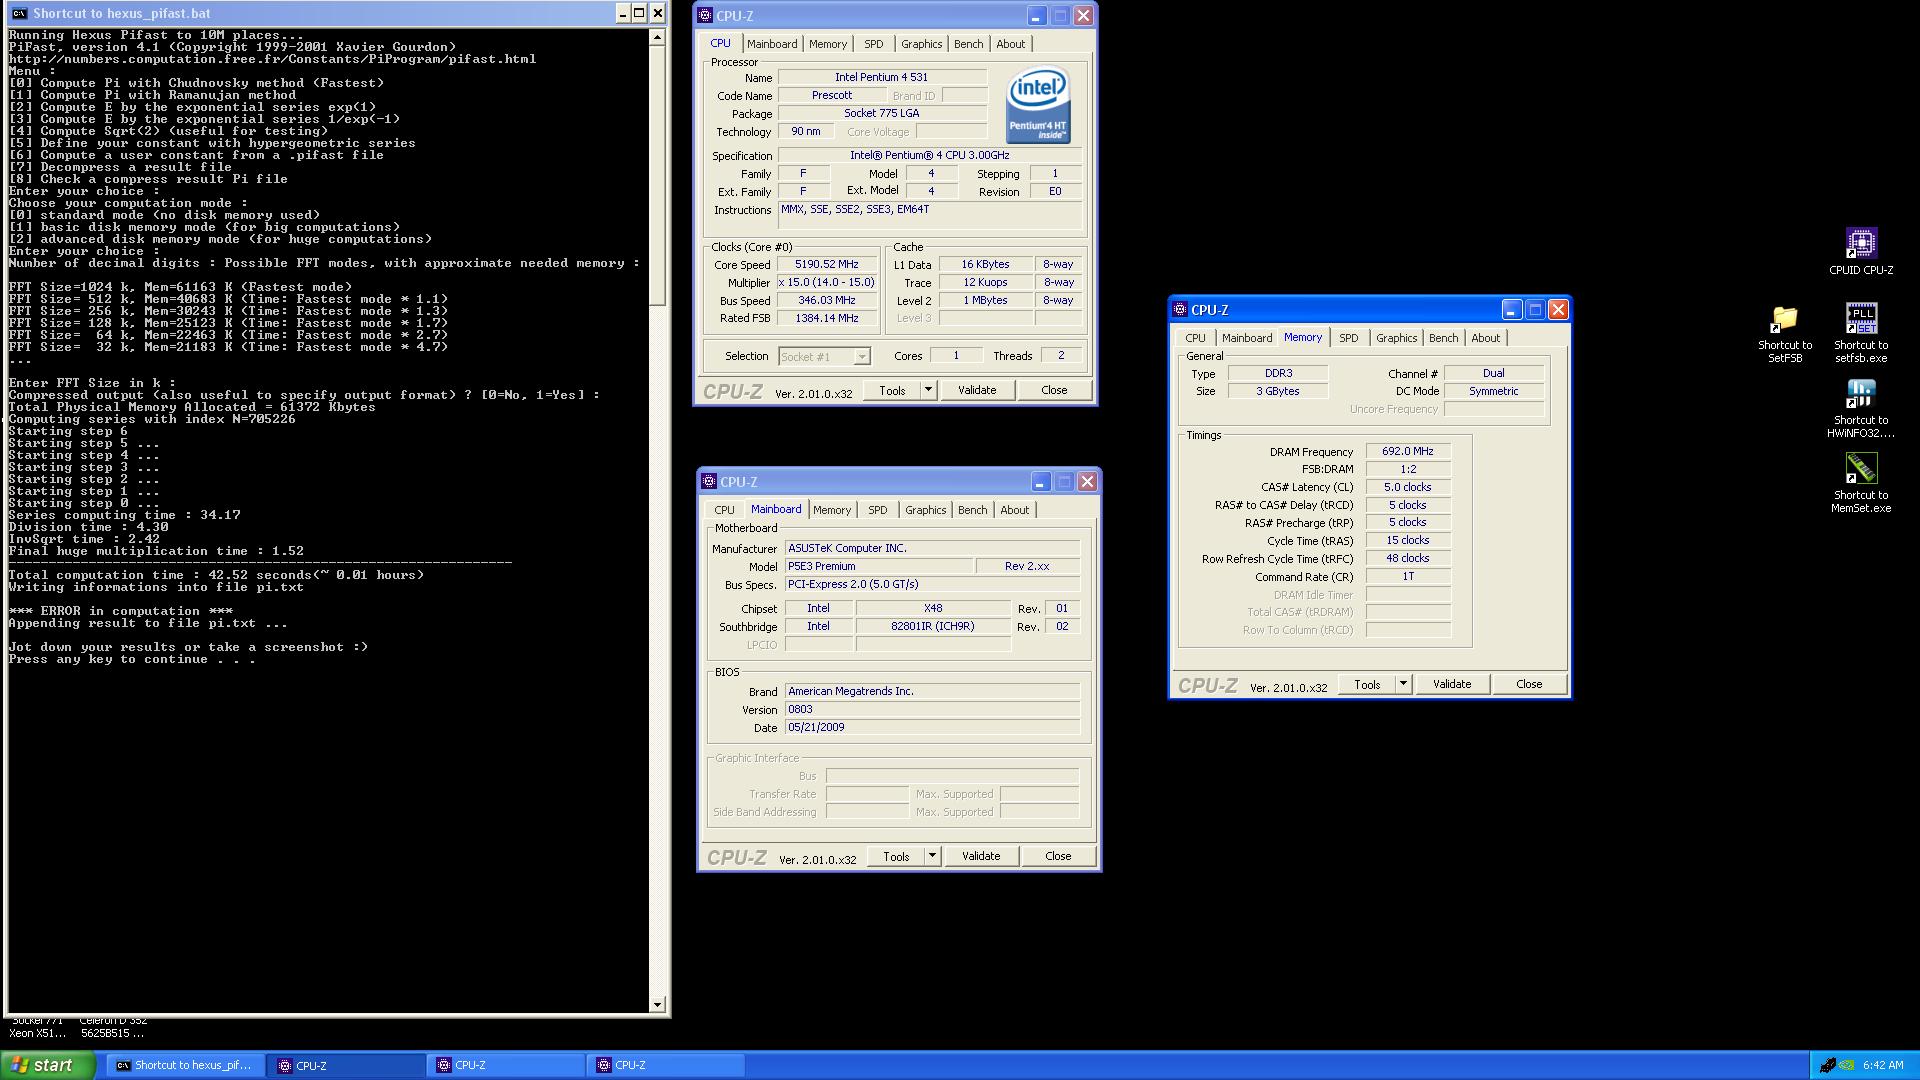The height and width of the screenshot is (1080, 1920).
Task: Click the CAS# Latency 5.0 clocks value
Action: click(x=1408, y=487)
